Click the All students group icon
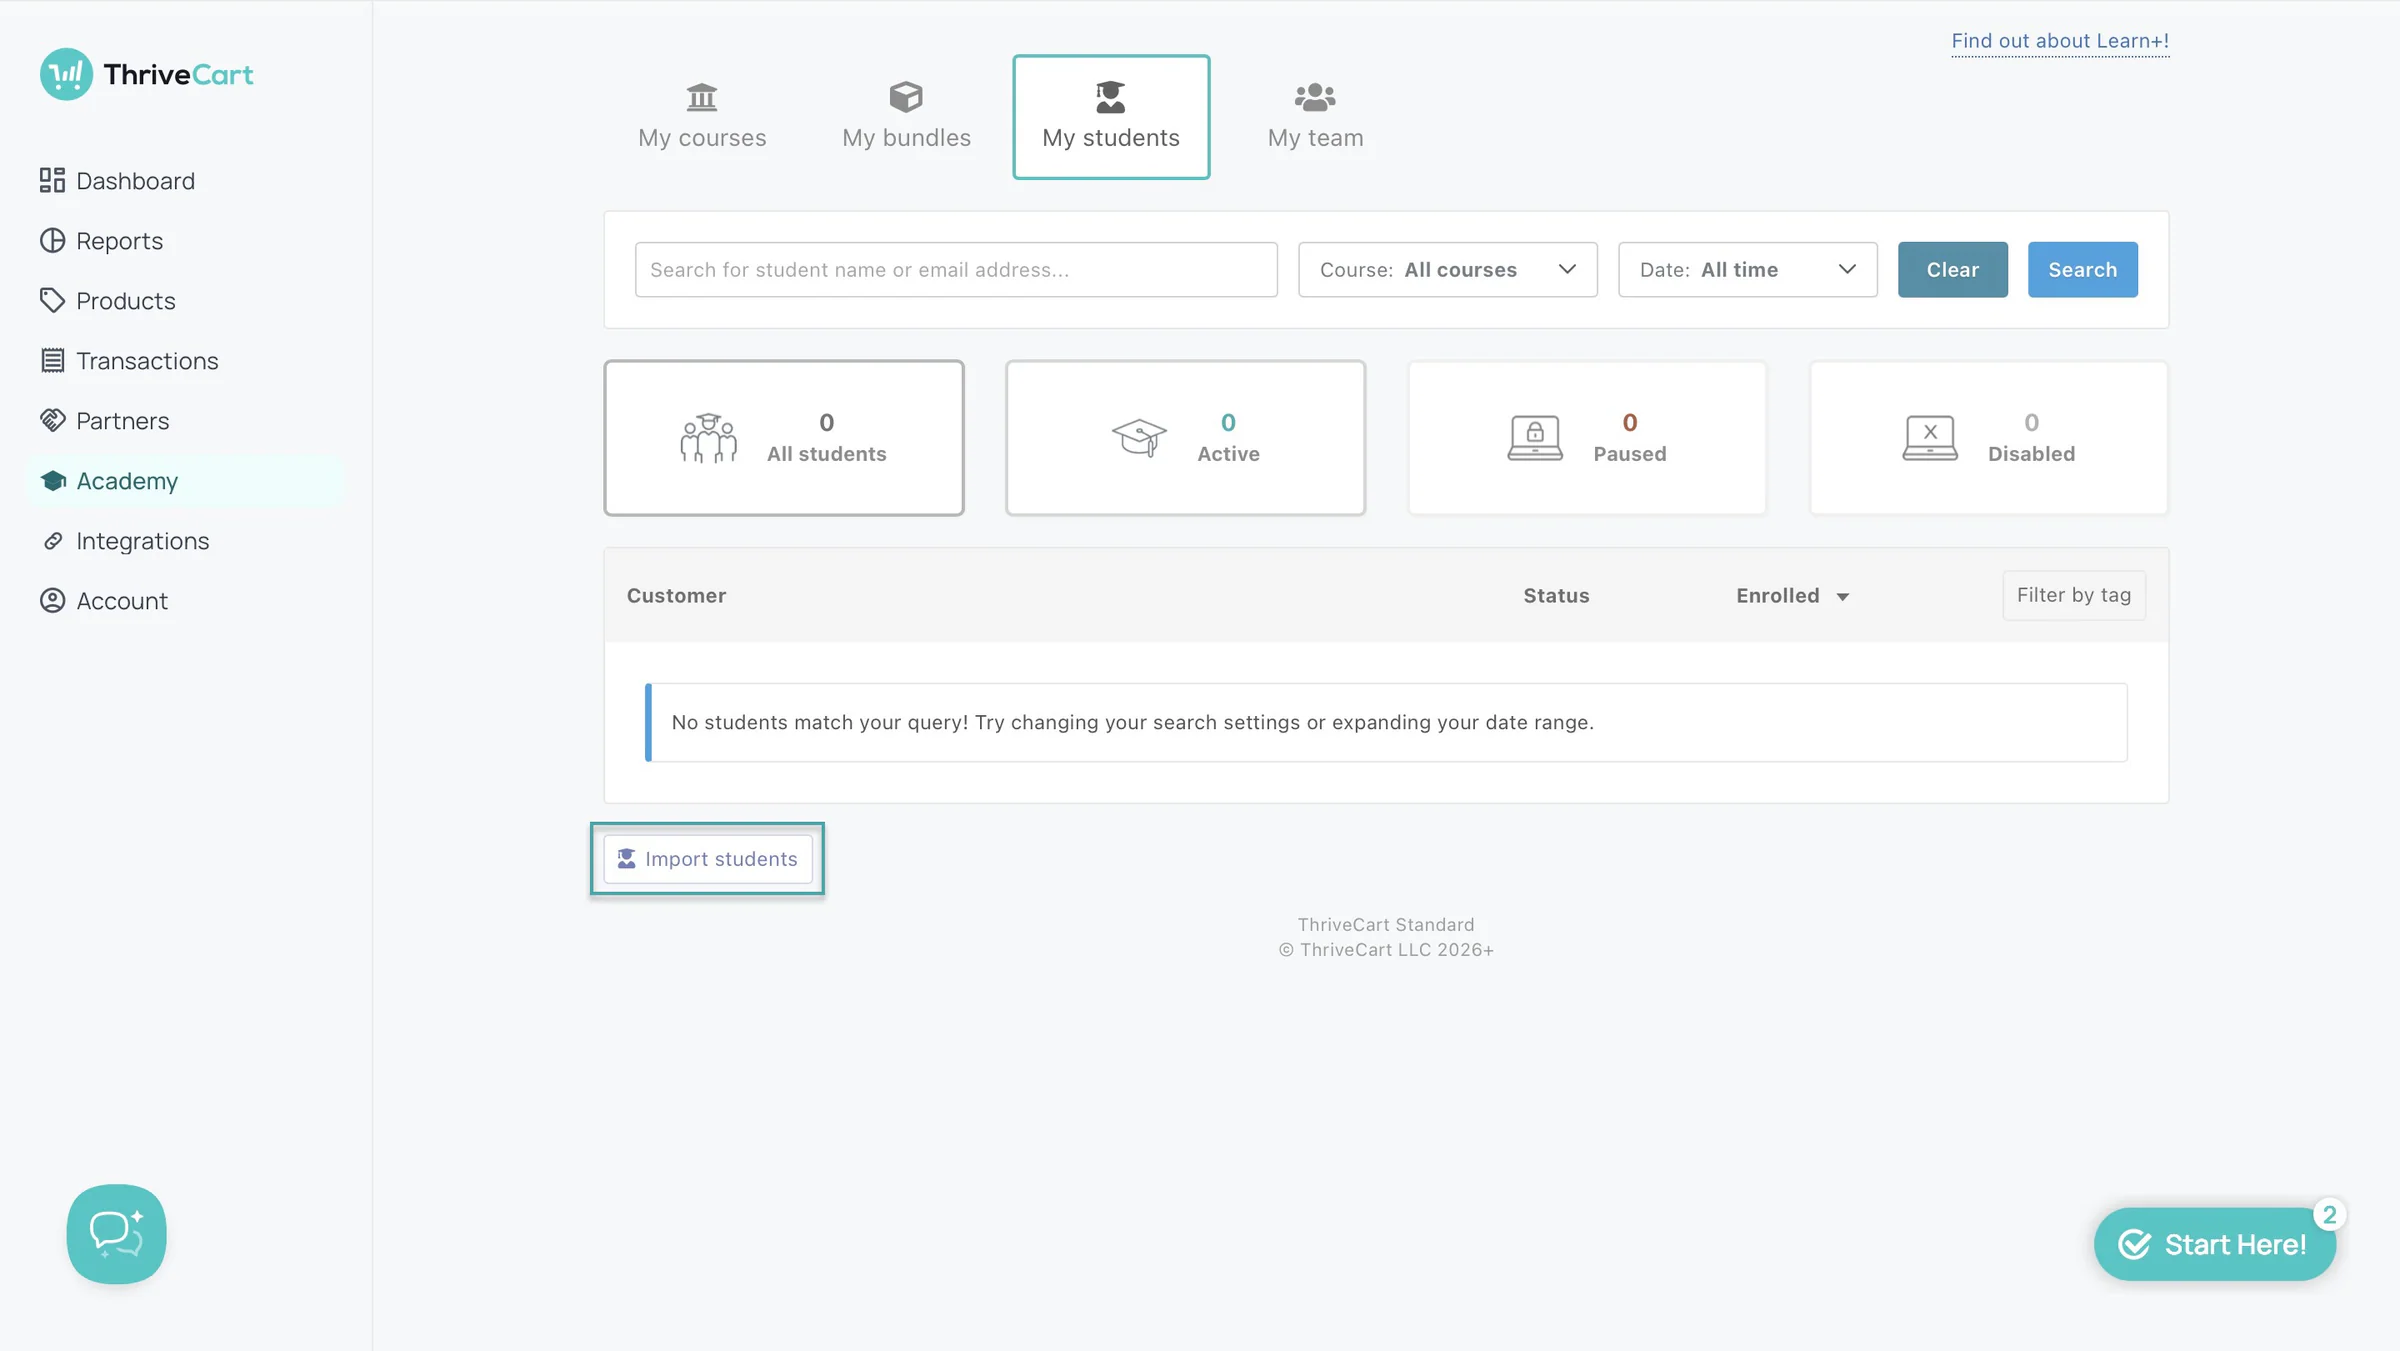Screen dimensions: 2400x1351 coord(708,438)
